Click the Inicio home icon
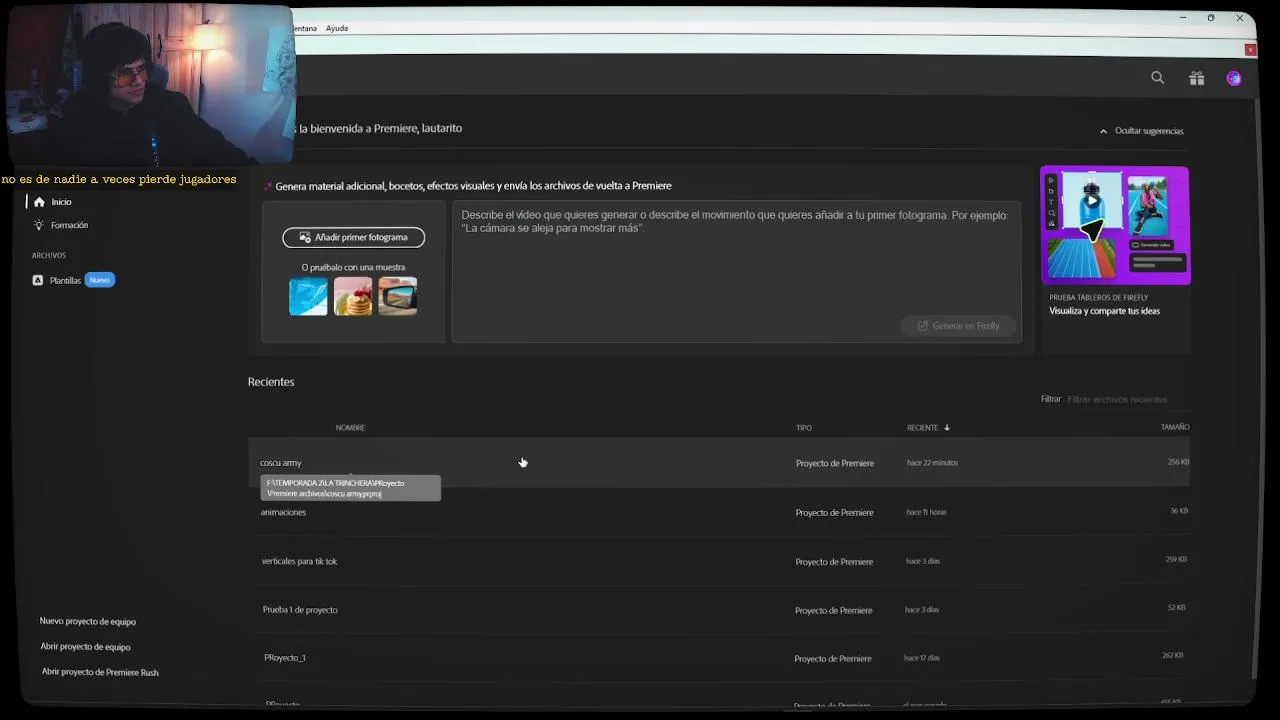 39,202
